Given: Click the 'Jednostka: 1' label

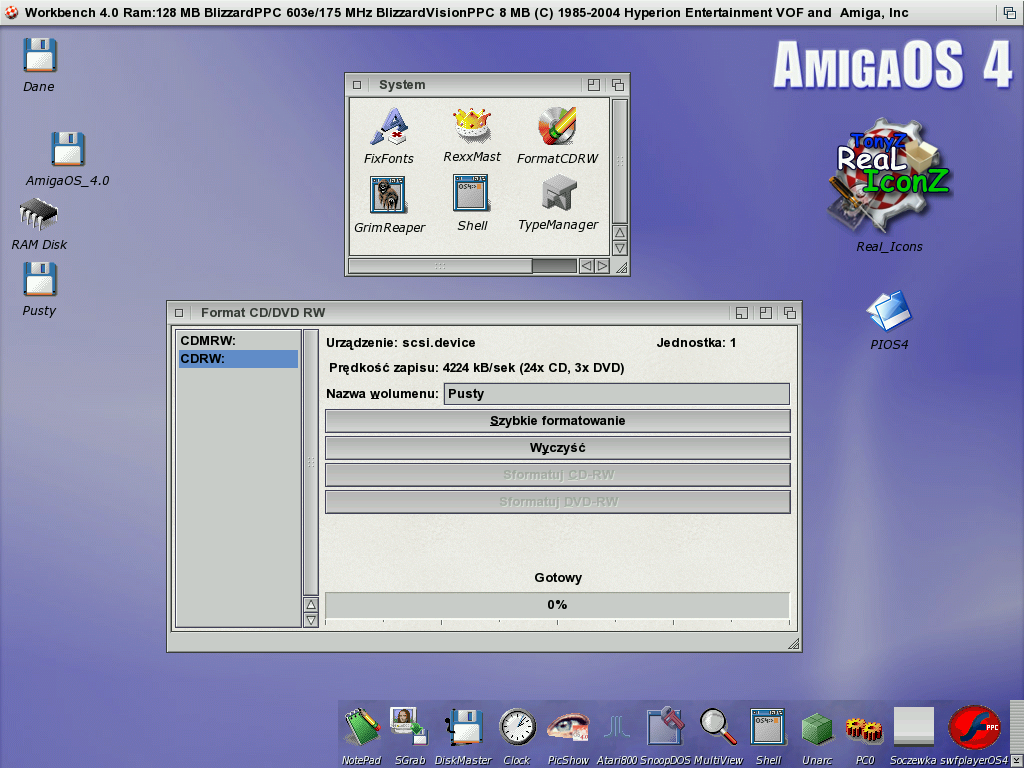Looking at the screenshot, I should click(x=696, y=343).
